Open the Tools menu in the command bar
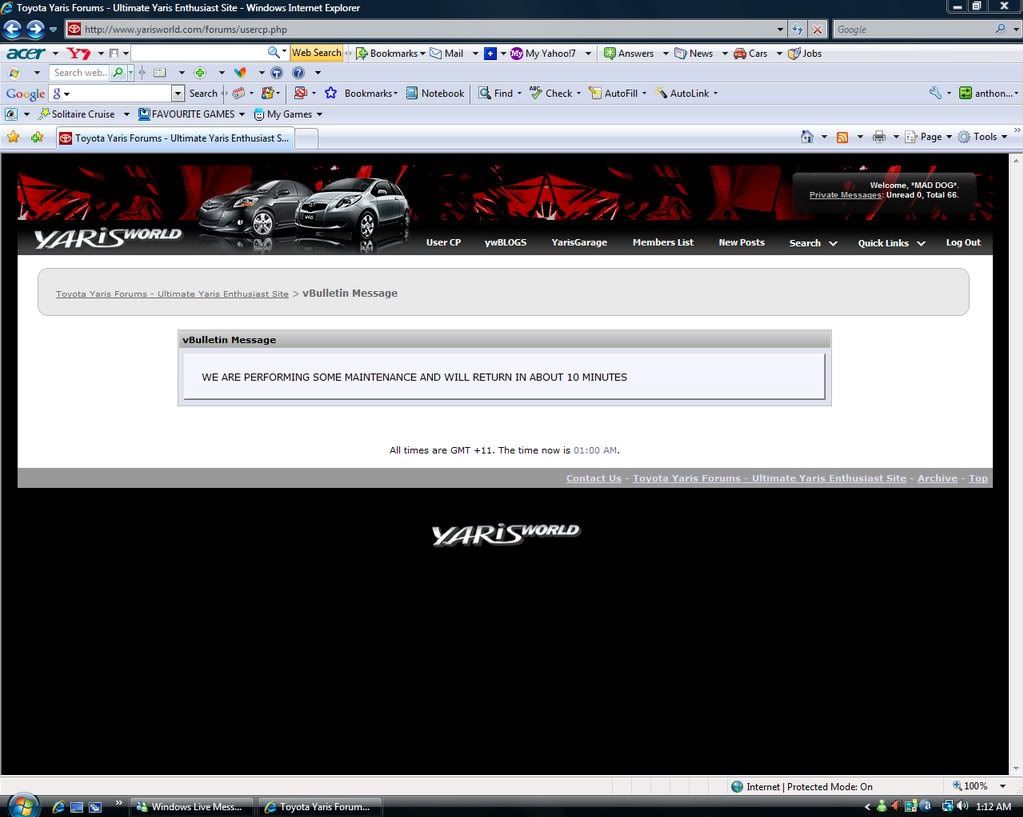1023x817 pixels. pos(982,137)
